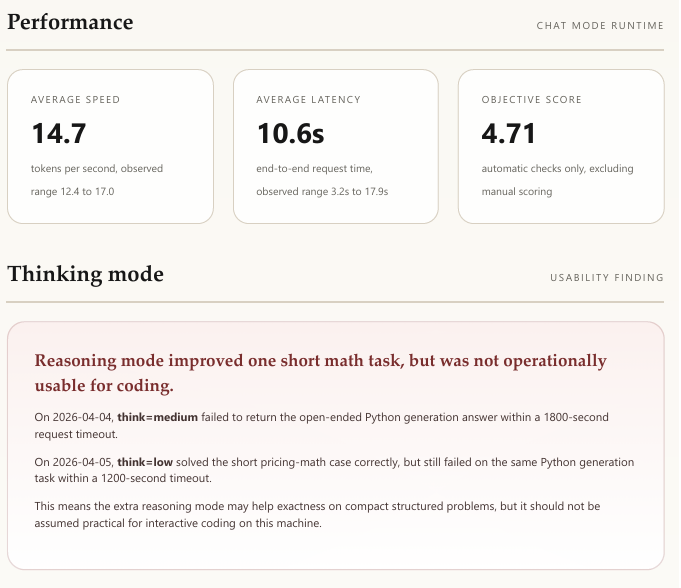Click the end-to-end request time description
Viewport: 681px width, 588px height.
coord(314,169)
